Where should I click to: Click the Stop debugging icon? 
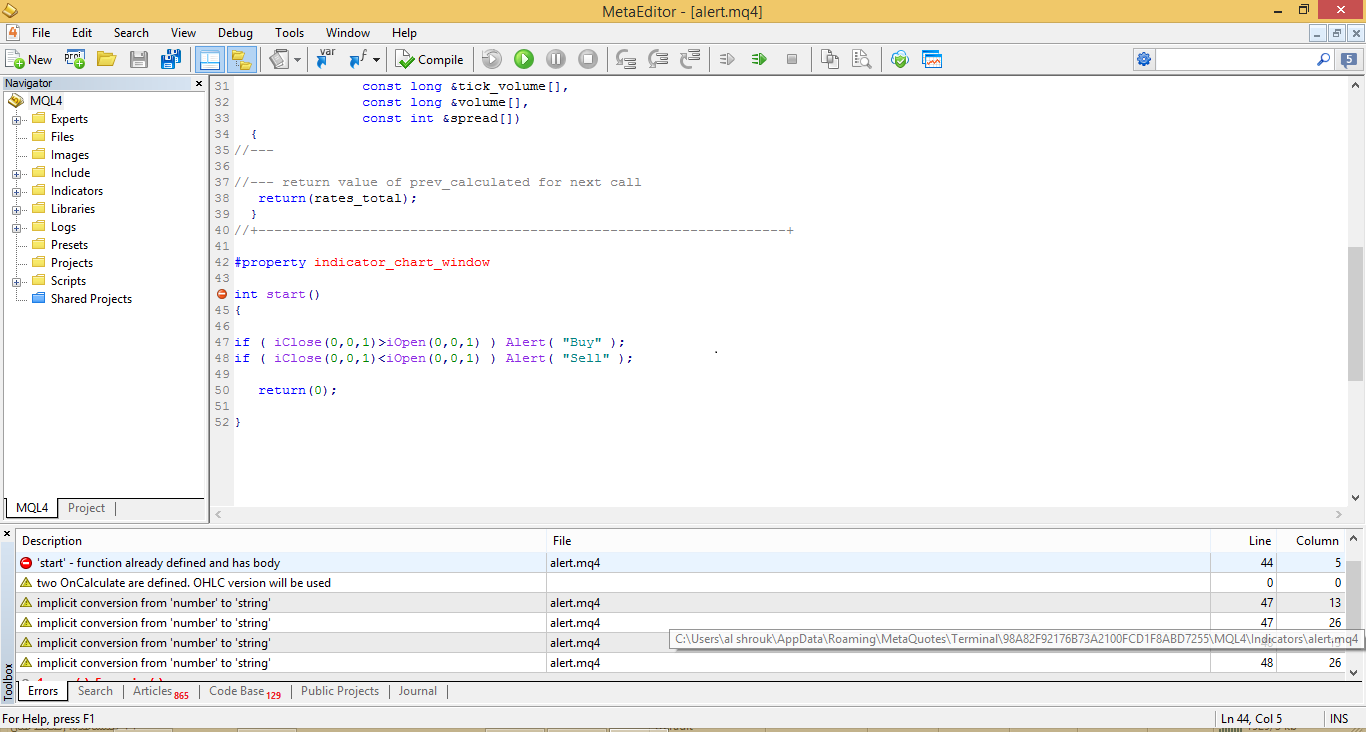588,59
